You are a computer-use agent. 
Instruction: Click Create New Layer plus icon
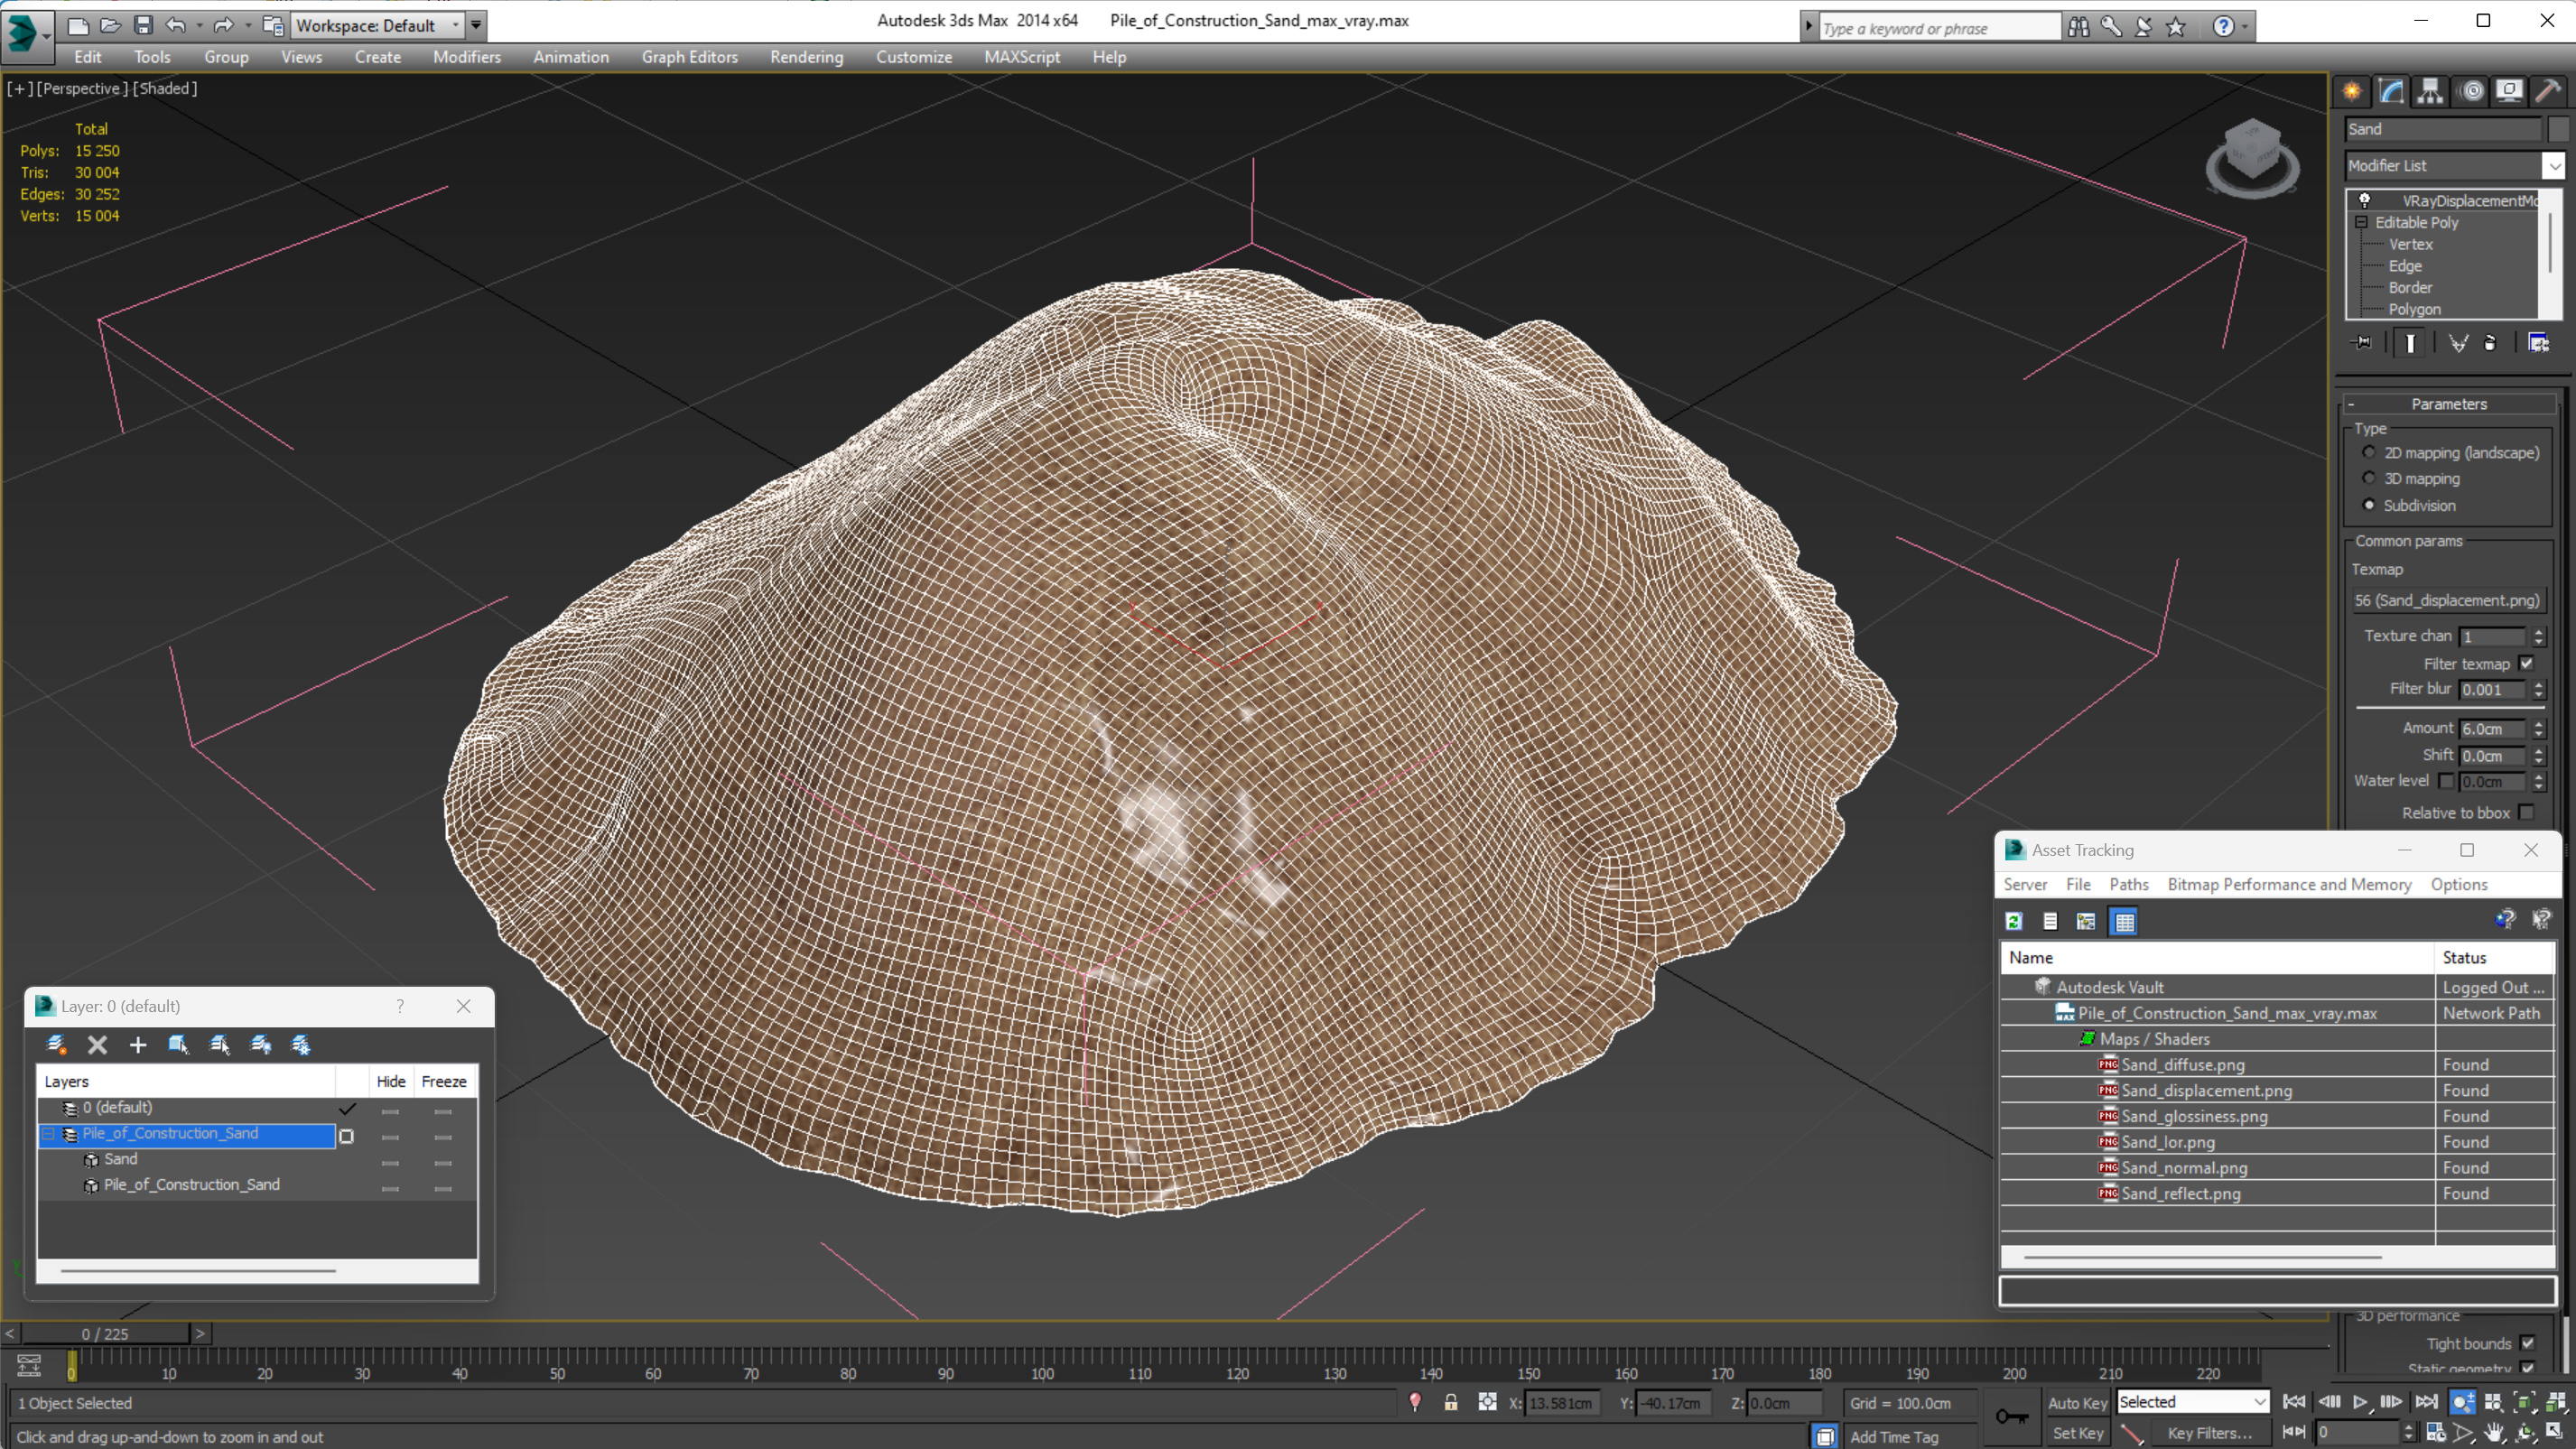[x=138, y=1045]
